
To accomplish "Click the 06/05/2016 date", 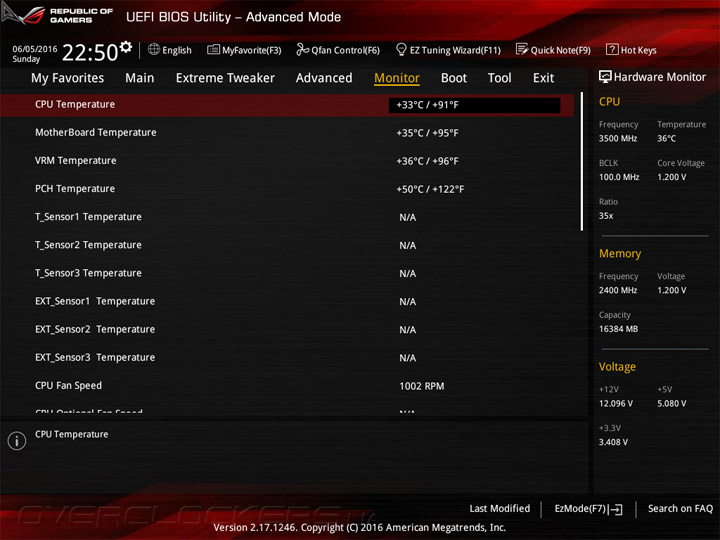I will pos(35,49).
